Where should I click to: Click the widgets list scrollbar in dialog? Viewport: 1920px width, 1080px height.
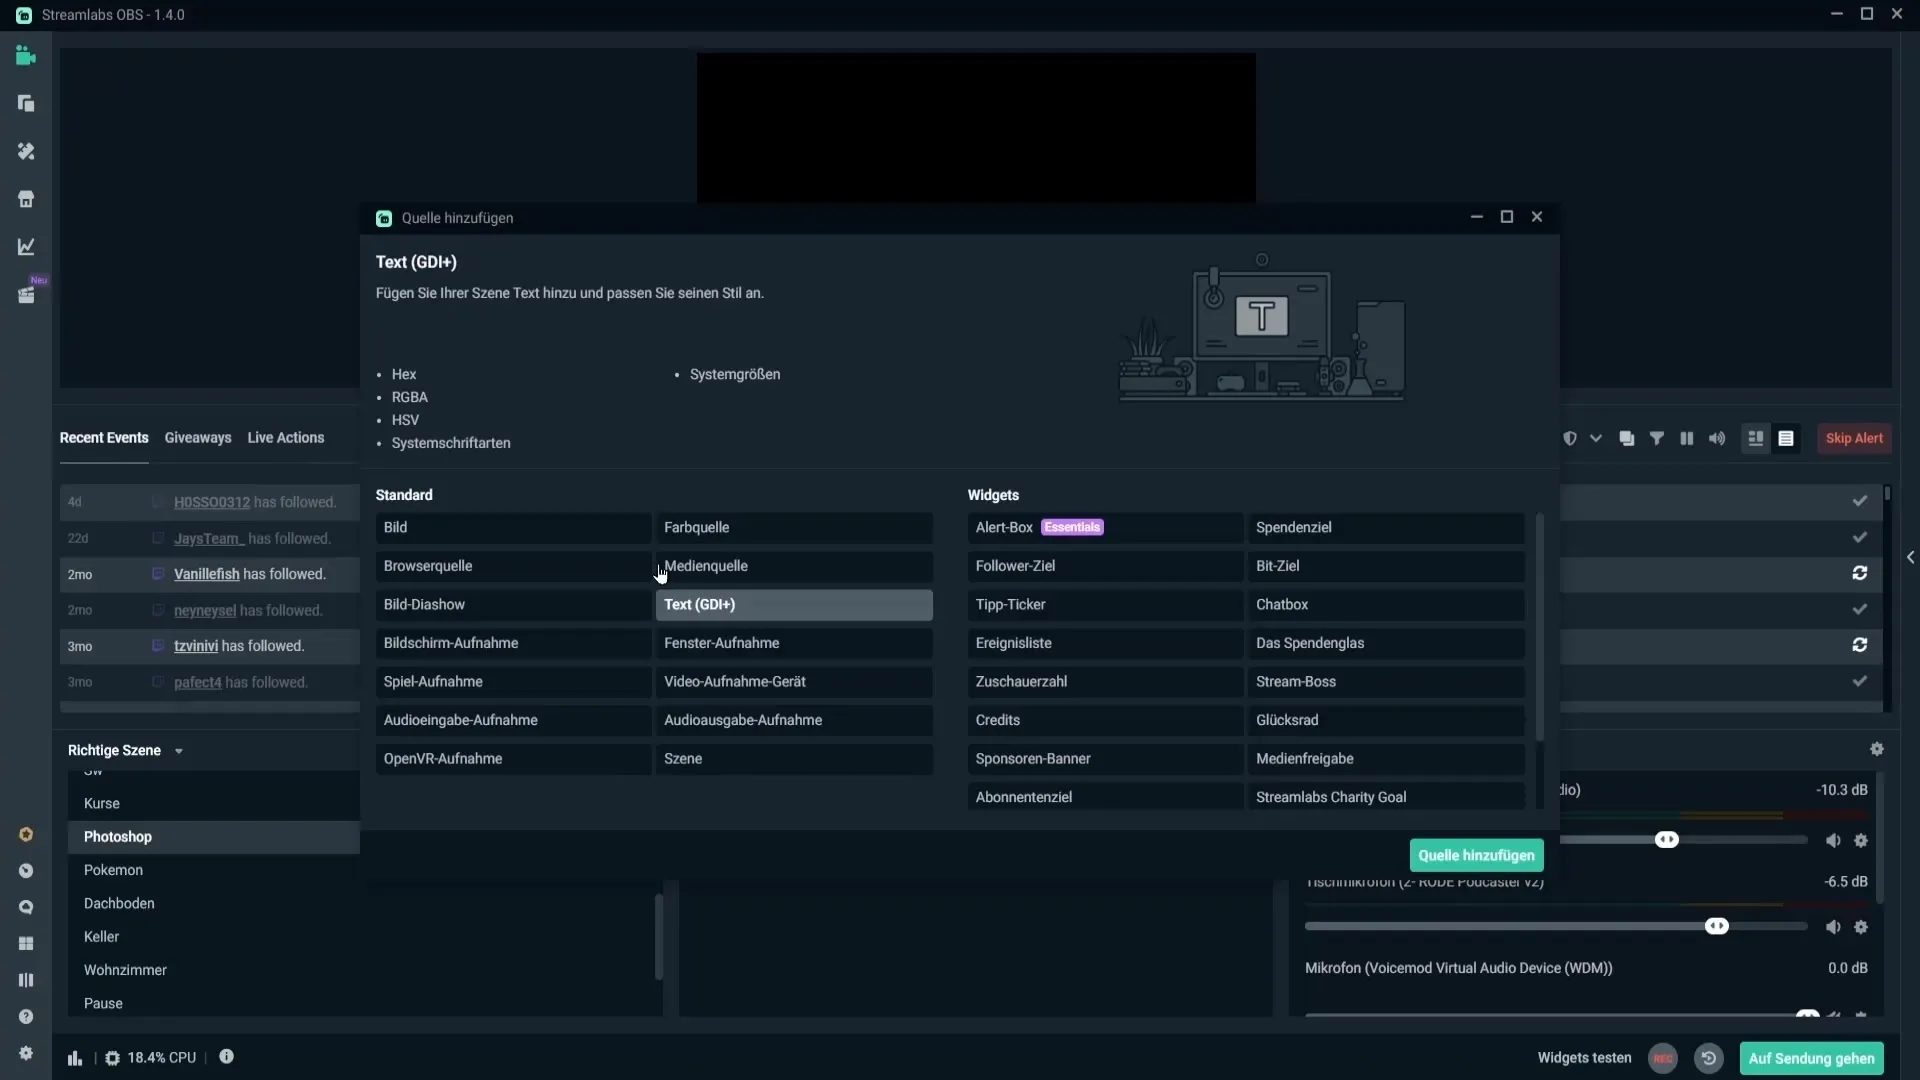1539,626
